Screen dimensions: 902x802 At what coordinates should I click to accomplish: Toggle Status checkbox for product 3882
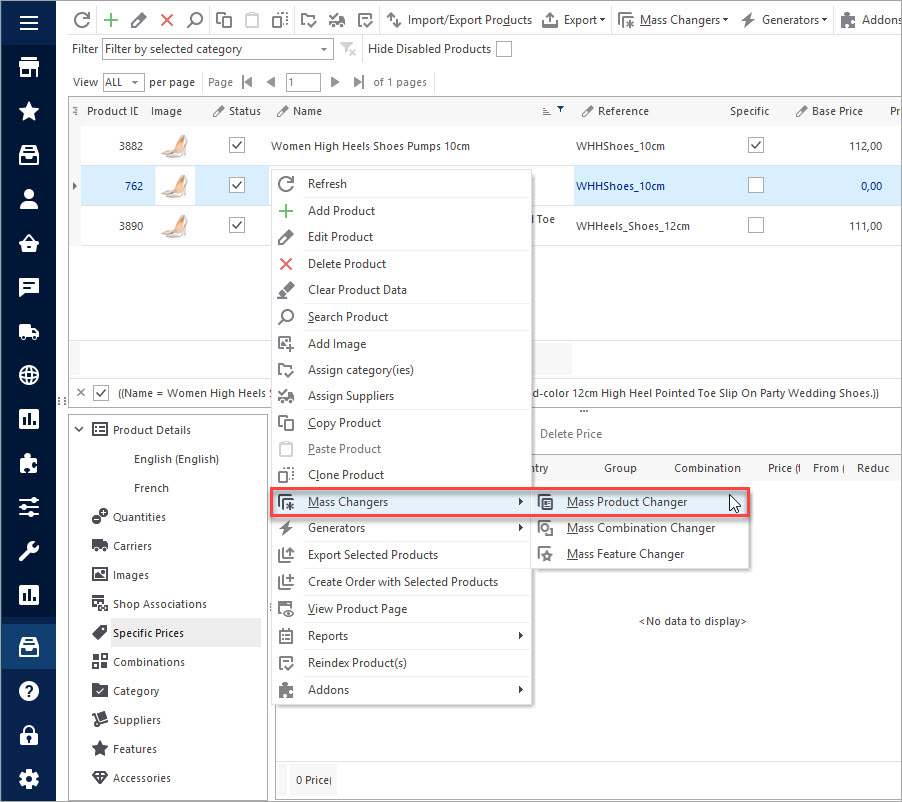tap(237, 145)
